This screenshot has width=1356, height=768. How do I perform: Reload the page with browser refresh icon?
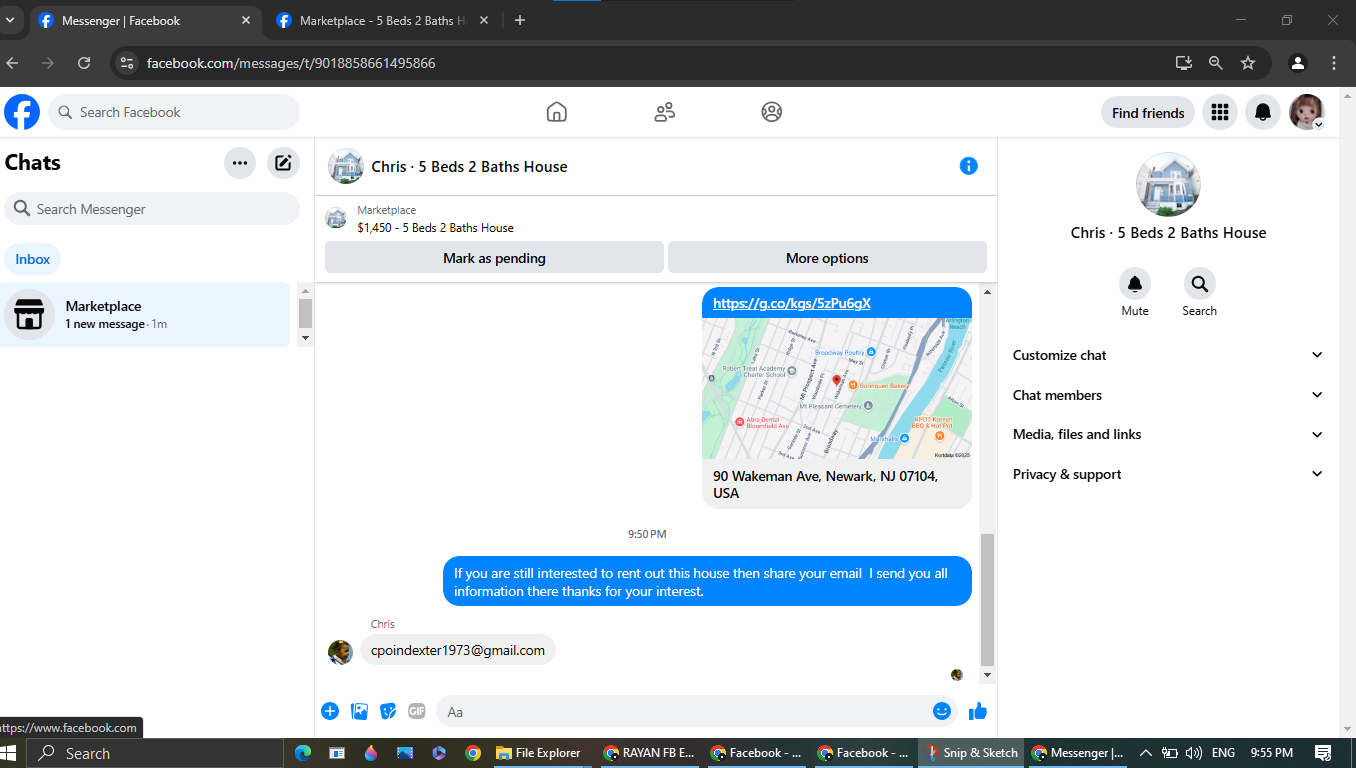pyautogui.click(x=84, y=63)
